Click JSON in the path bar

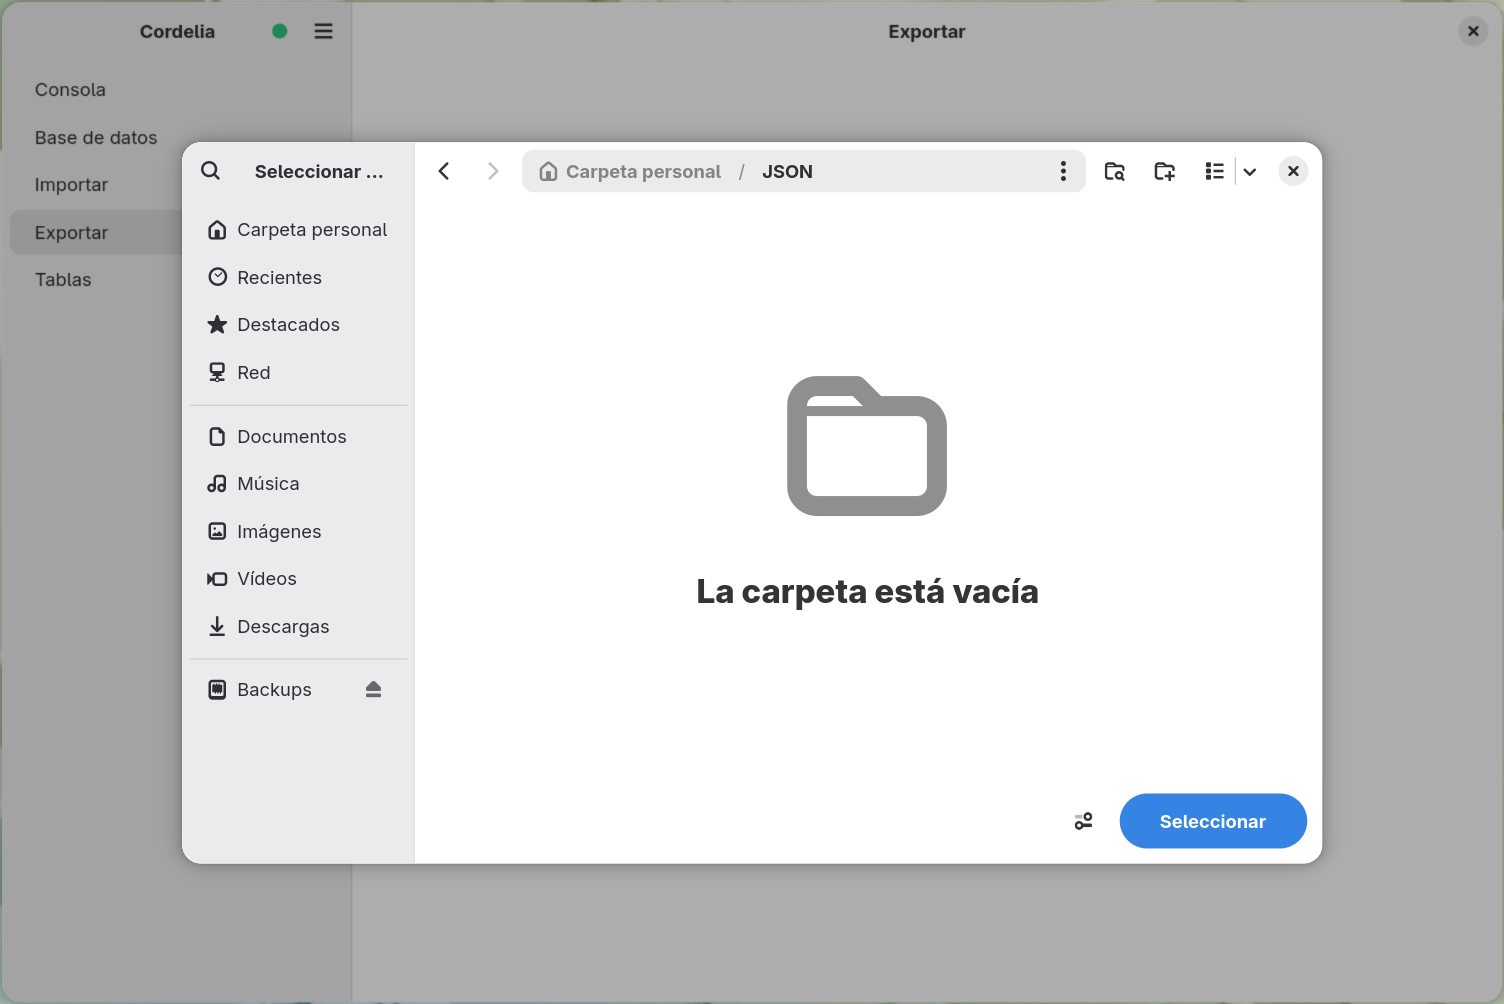(x=787, y=172)
